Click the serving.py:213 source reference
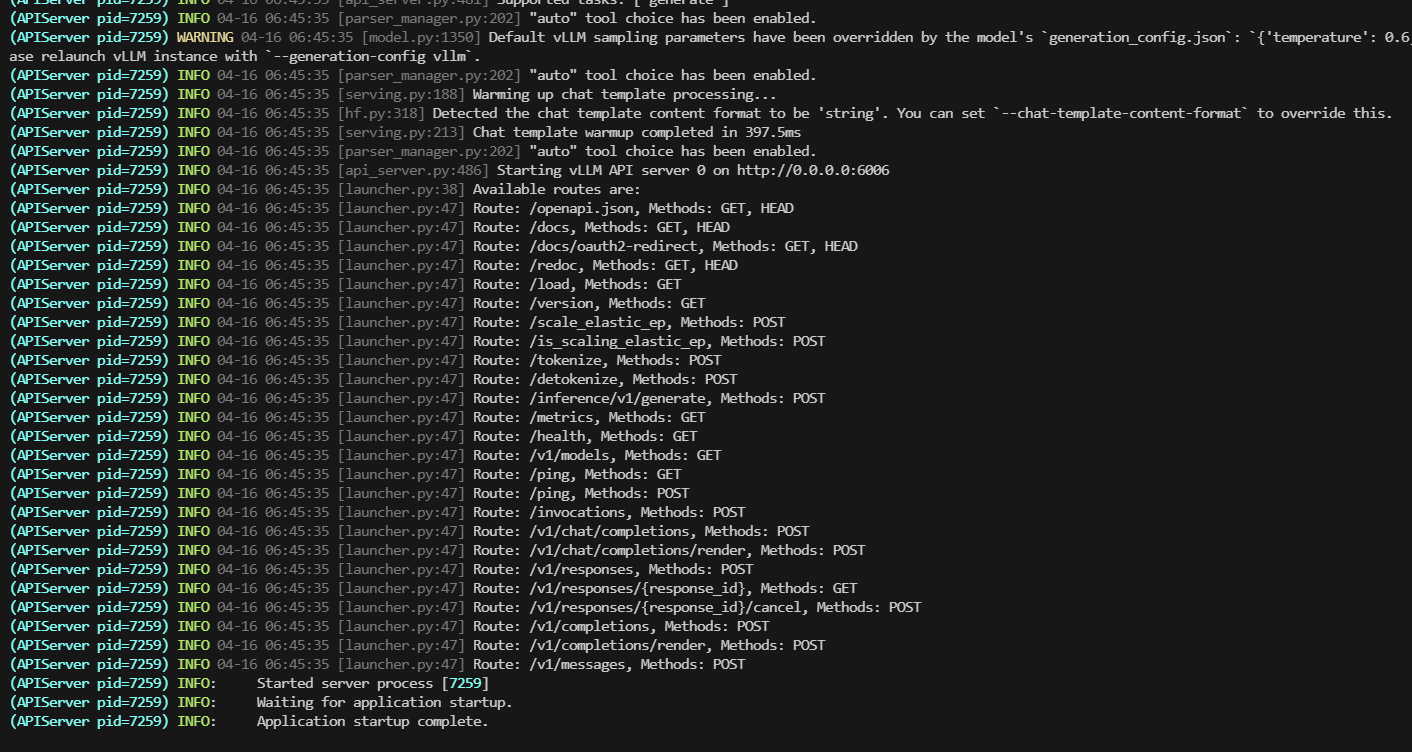1412x752 pixels. point(400,132)
